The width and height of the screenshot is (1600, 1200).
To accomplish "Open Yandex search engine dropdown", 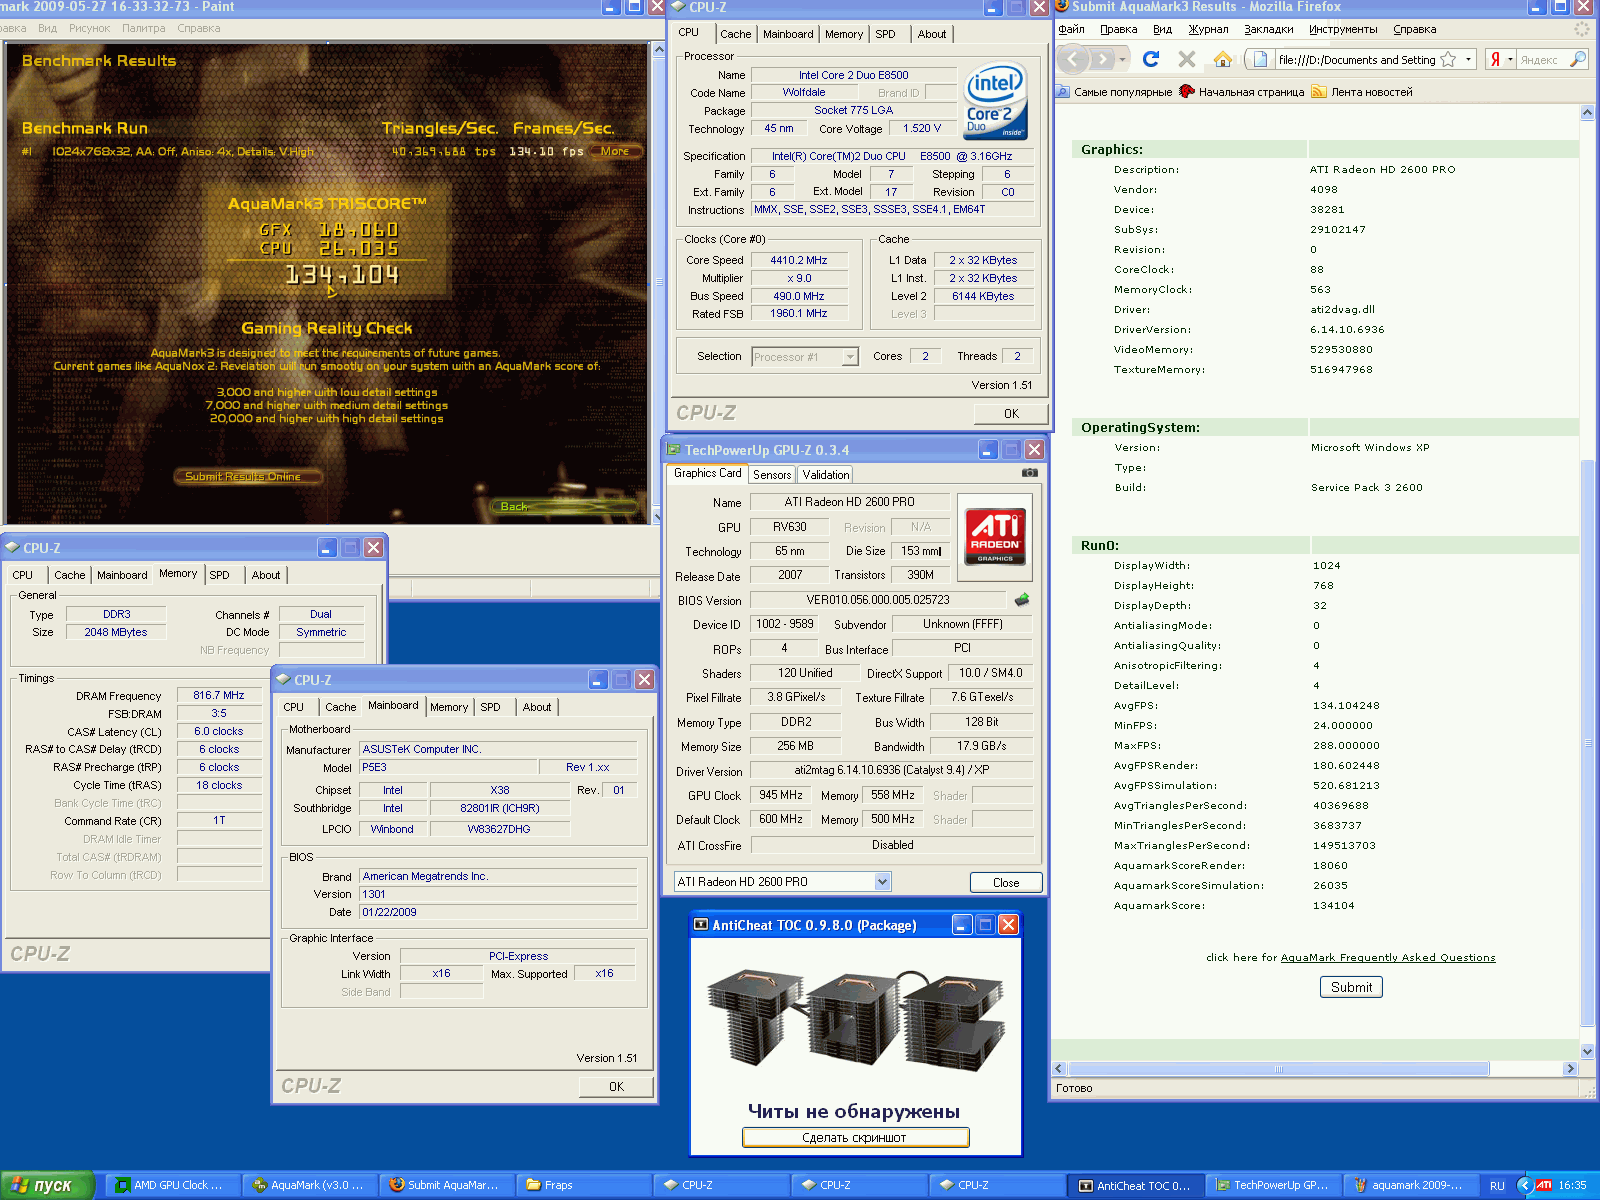I will tap(1510, 60).
